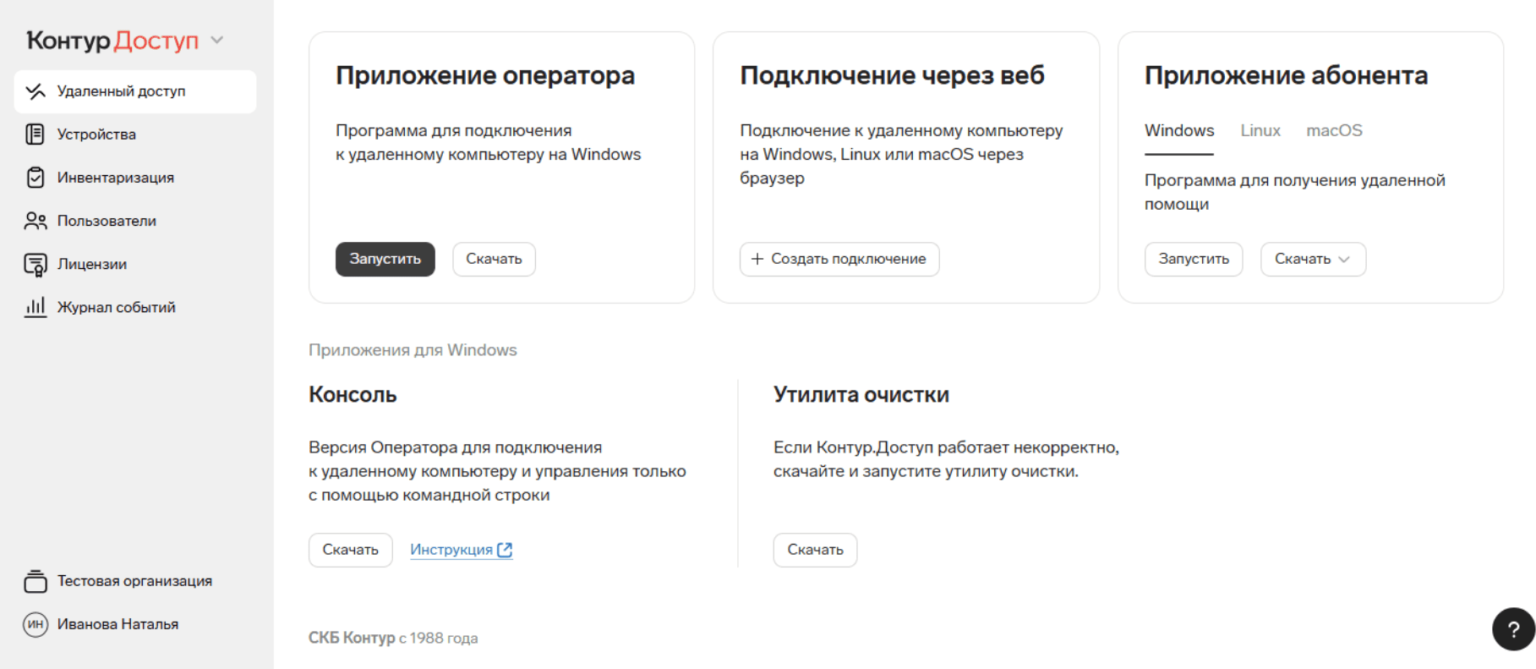Click the Пользователи people icon
The image size is (1536, 669).
[x=36, y=221]
